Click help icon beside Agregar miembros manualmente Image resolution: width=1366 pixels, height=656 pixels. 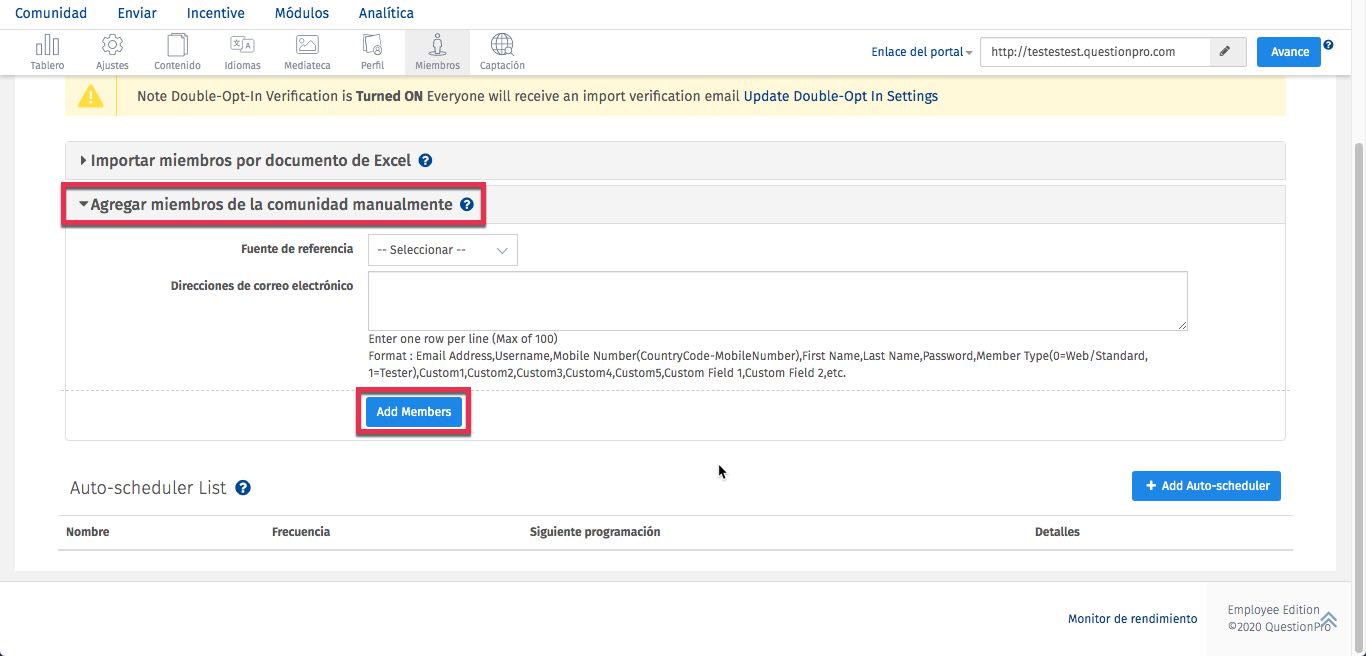click(466, 205)
